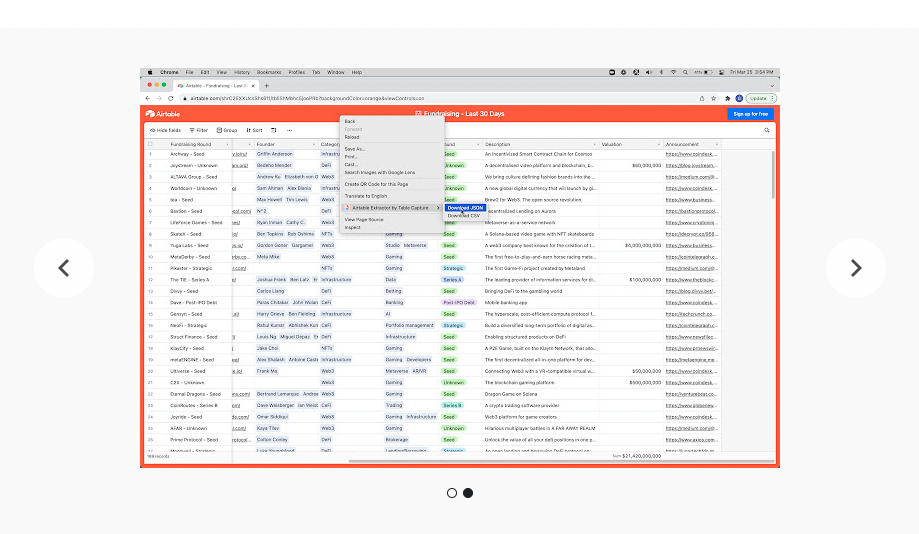This screenshot has height=534, width=919.
Task: Tick the select-all checkbox in table header
Action: (x=151, y=144)
